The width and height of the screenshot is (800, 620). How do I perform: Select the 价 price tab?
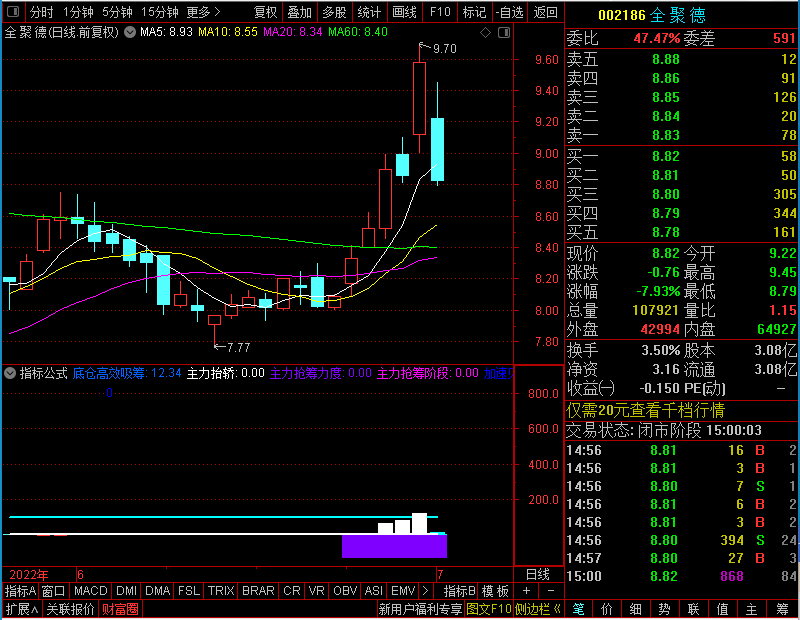(x=607, y=609)
